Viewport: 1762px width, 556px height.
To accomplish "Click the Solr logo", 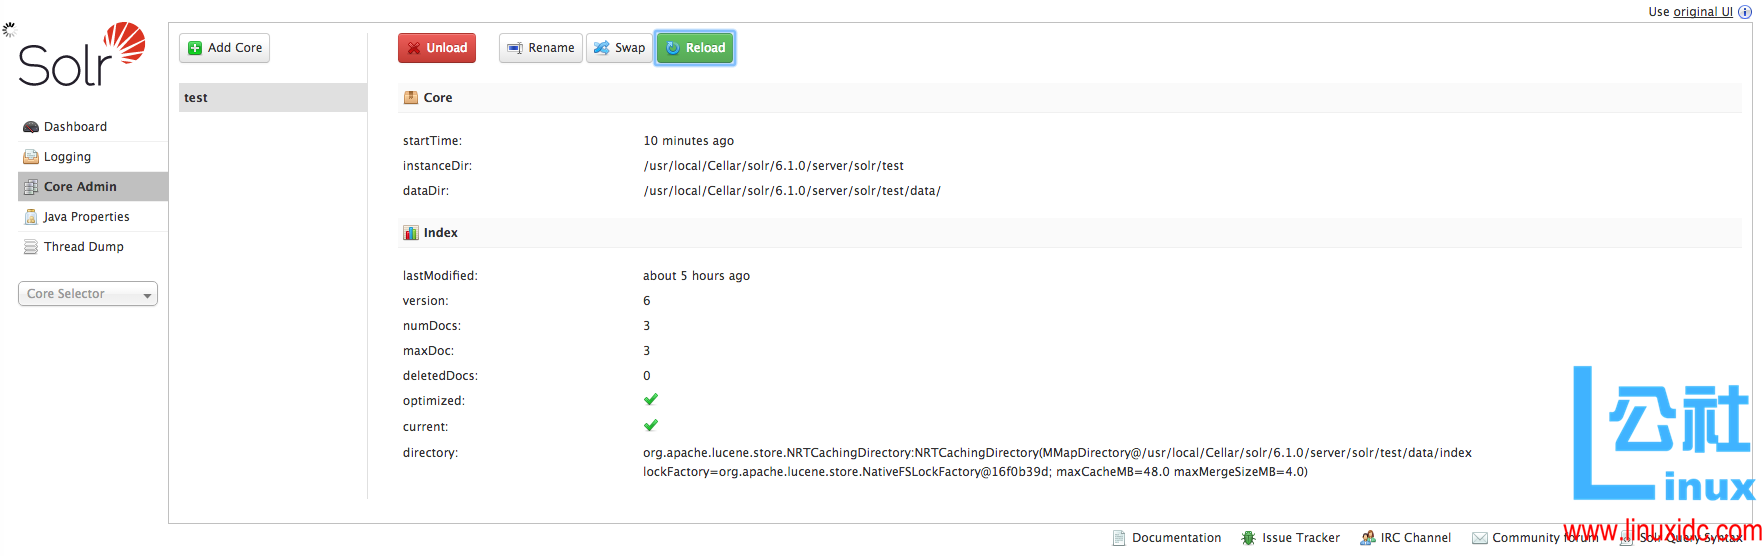I will click(82, 54).
